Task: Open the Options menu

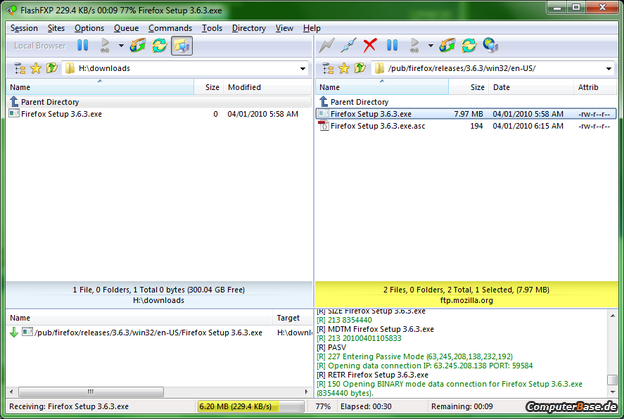Action: 89,28
